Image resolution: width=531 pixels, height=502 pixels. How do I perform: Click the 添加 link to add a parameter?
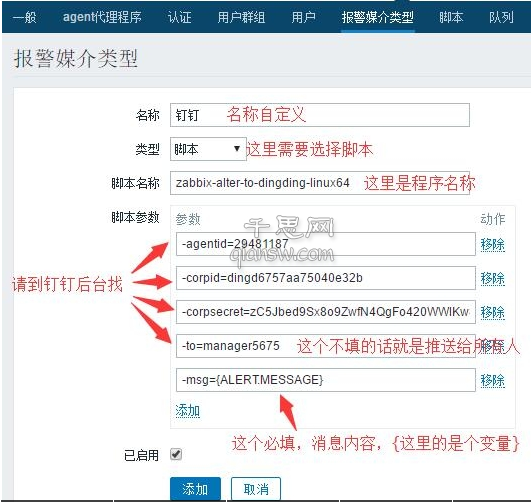click(188, 411)
